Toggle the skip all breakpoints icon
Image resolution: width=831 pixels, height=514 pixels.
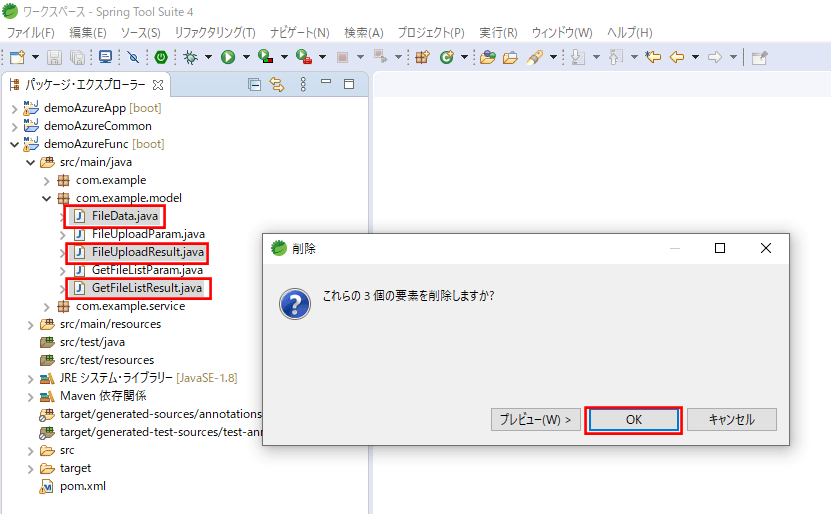coord(134,57)
